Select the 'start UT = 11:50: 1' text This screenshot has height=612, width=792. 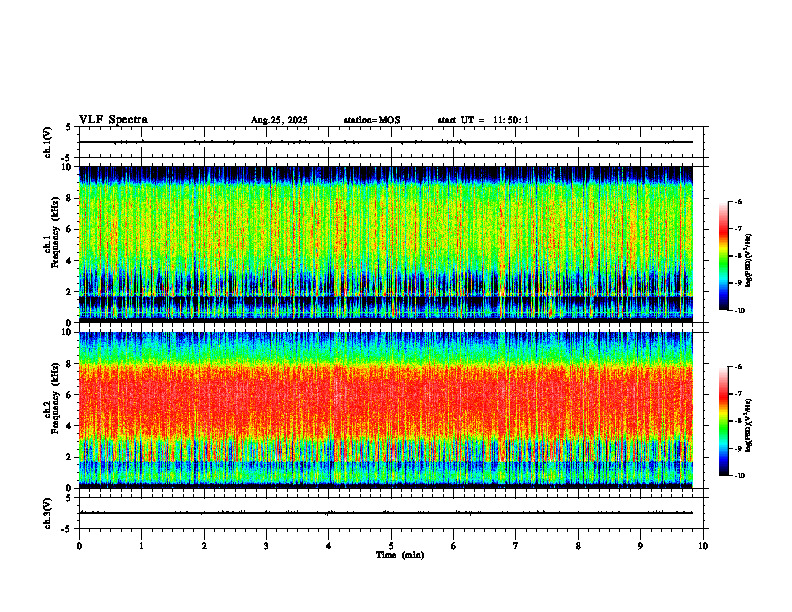coord(483,120)
